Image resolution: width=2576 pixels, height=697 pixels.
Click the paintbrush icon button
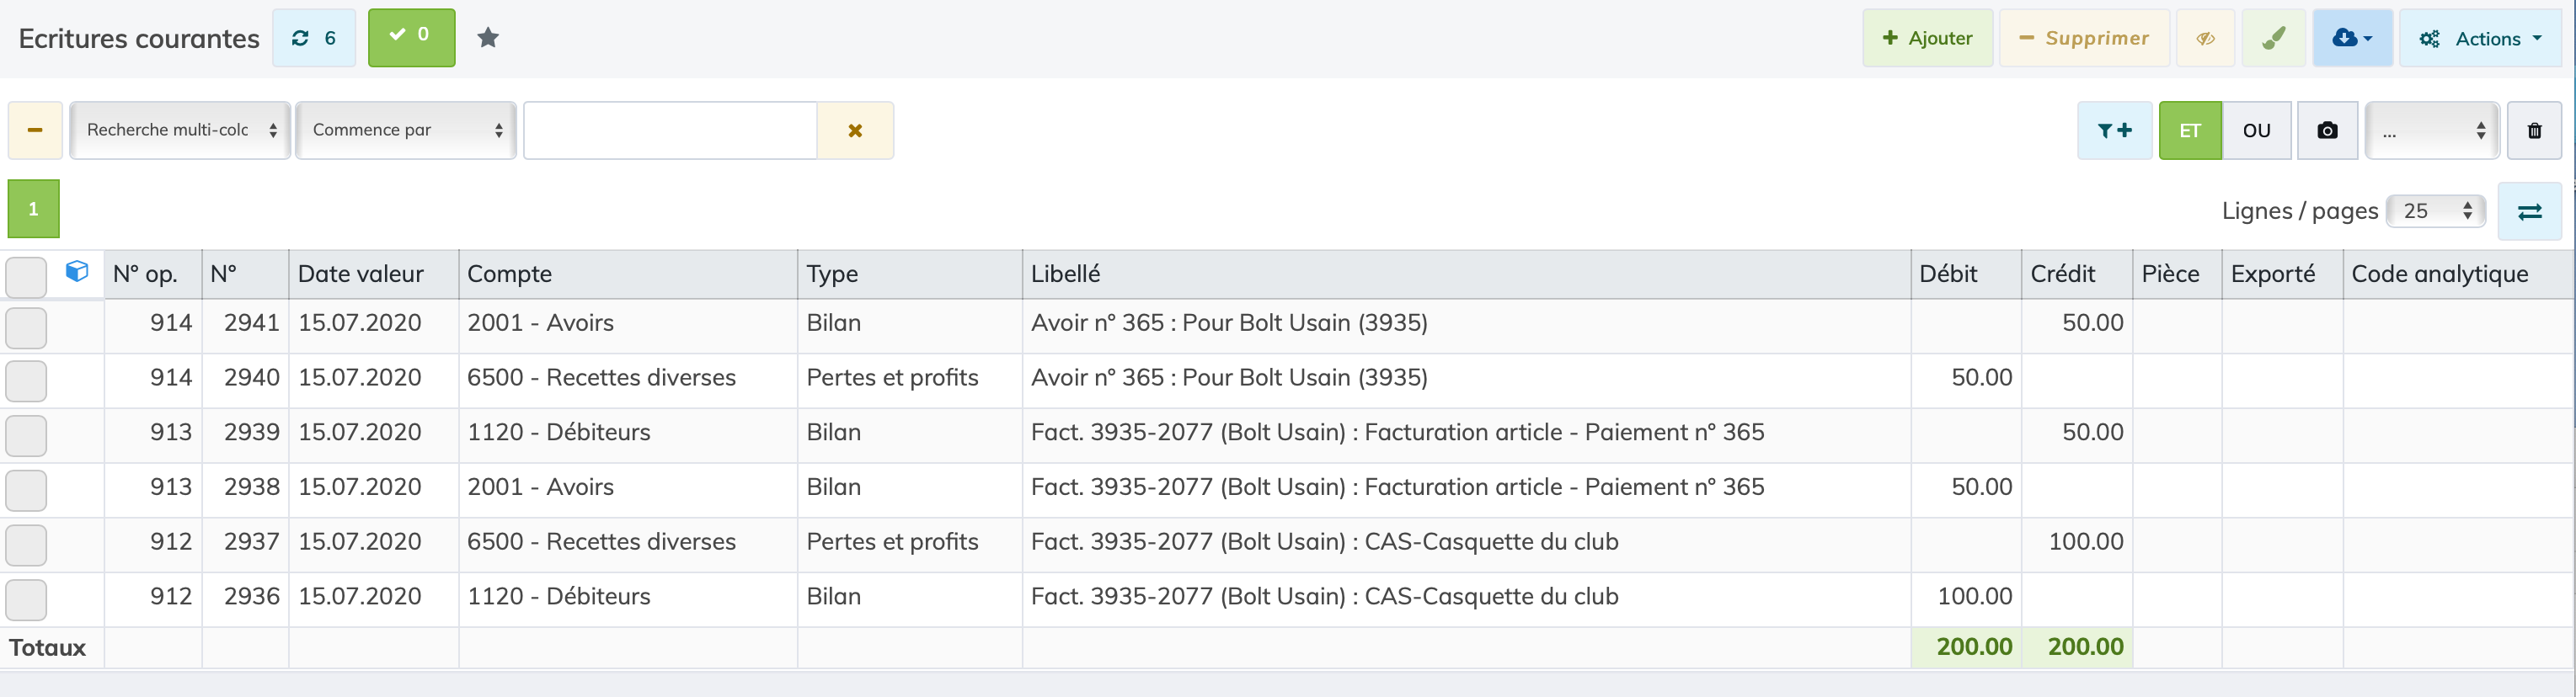click(x=2274, y=39)
